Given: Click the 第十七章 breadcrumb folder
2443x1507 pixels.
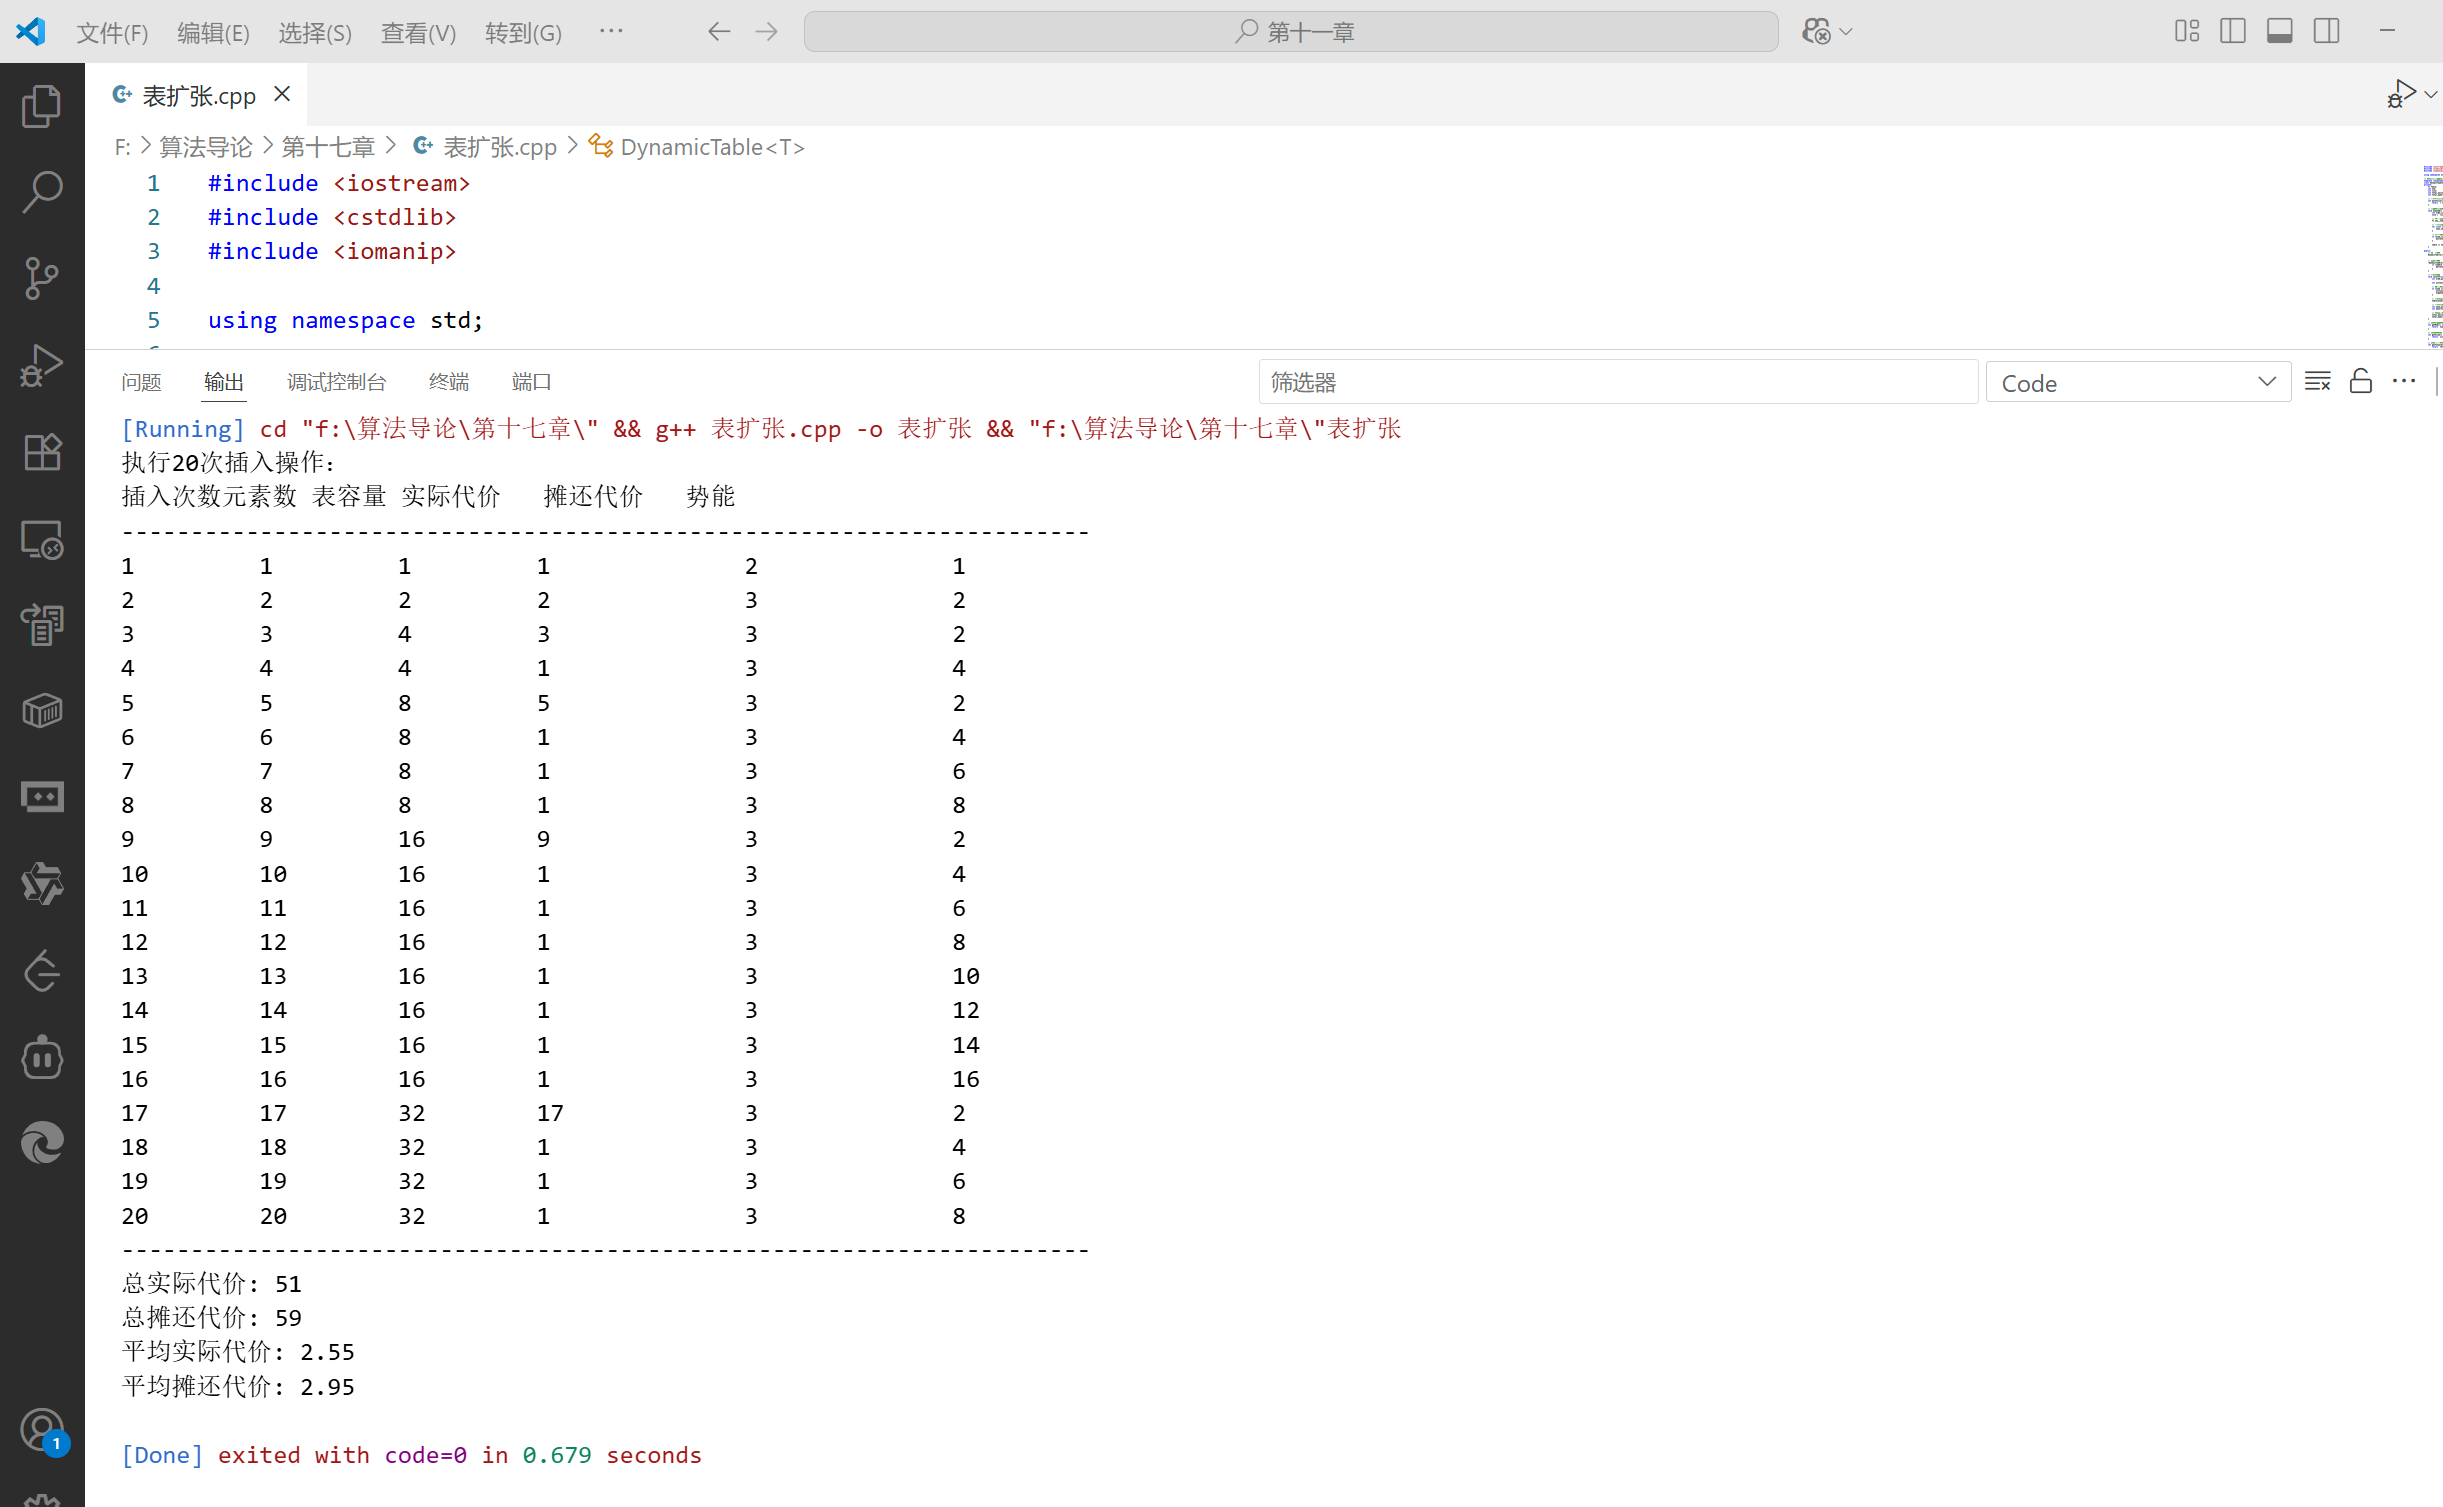Looking at the screenshot, I should pyautogui.click(x=327, y=147).
